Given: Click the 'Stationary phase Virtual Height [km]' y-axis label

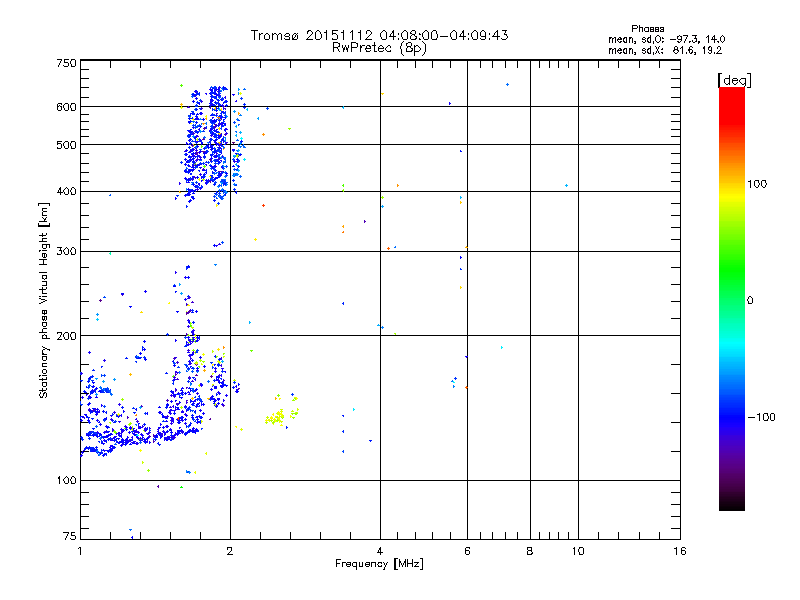Looking at the screenshot, I should point(43,301).
